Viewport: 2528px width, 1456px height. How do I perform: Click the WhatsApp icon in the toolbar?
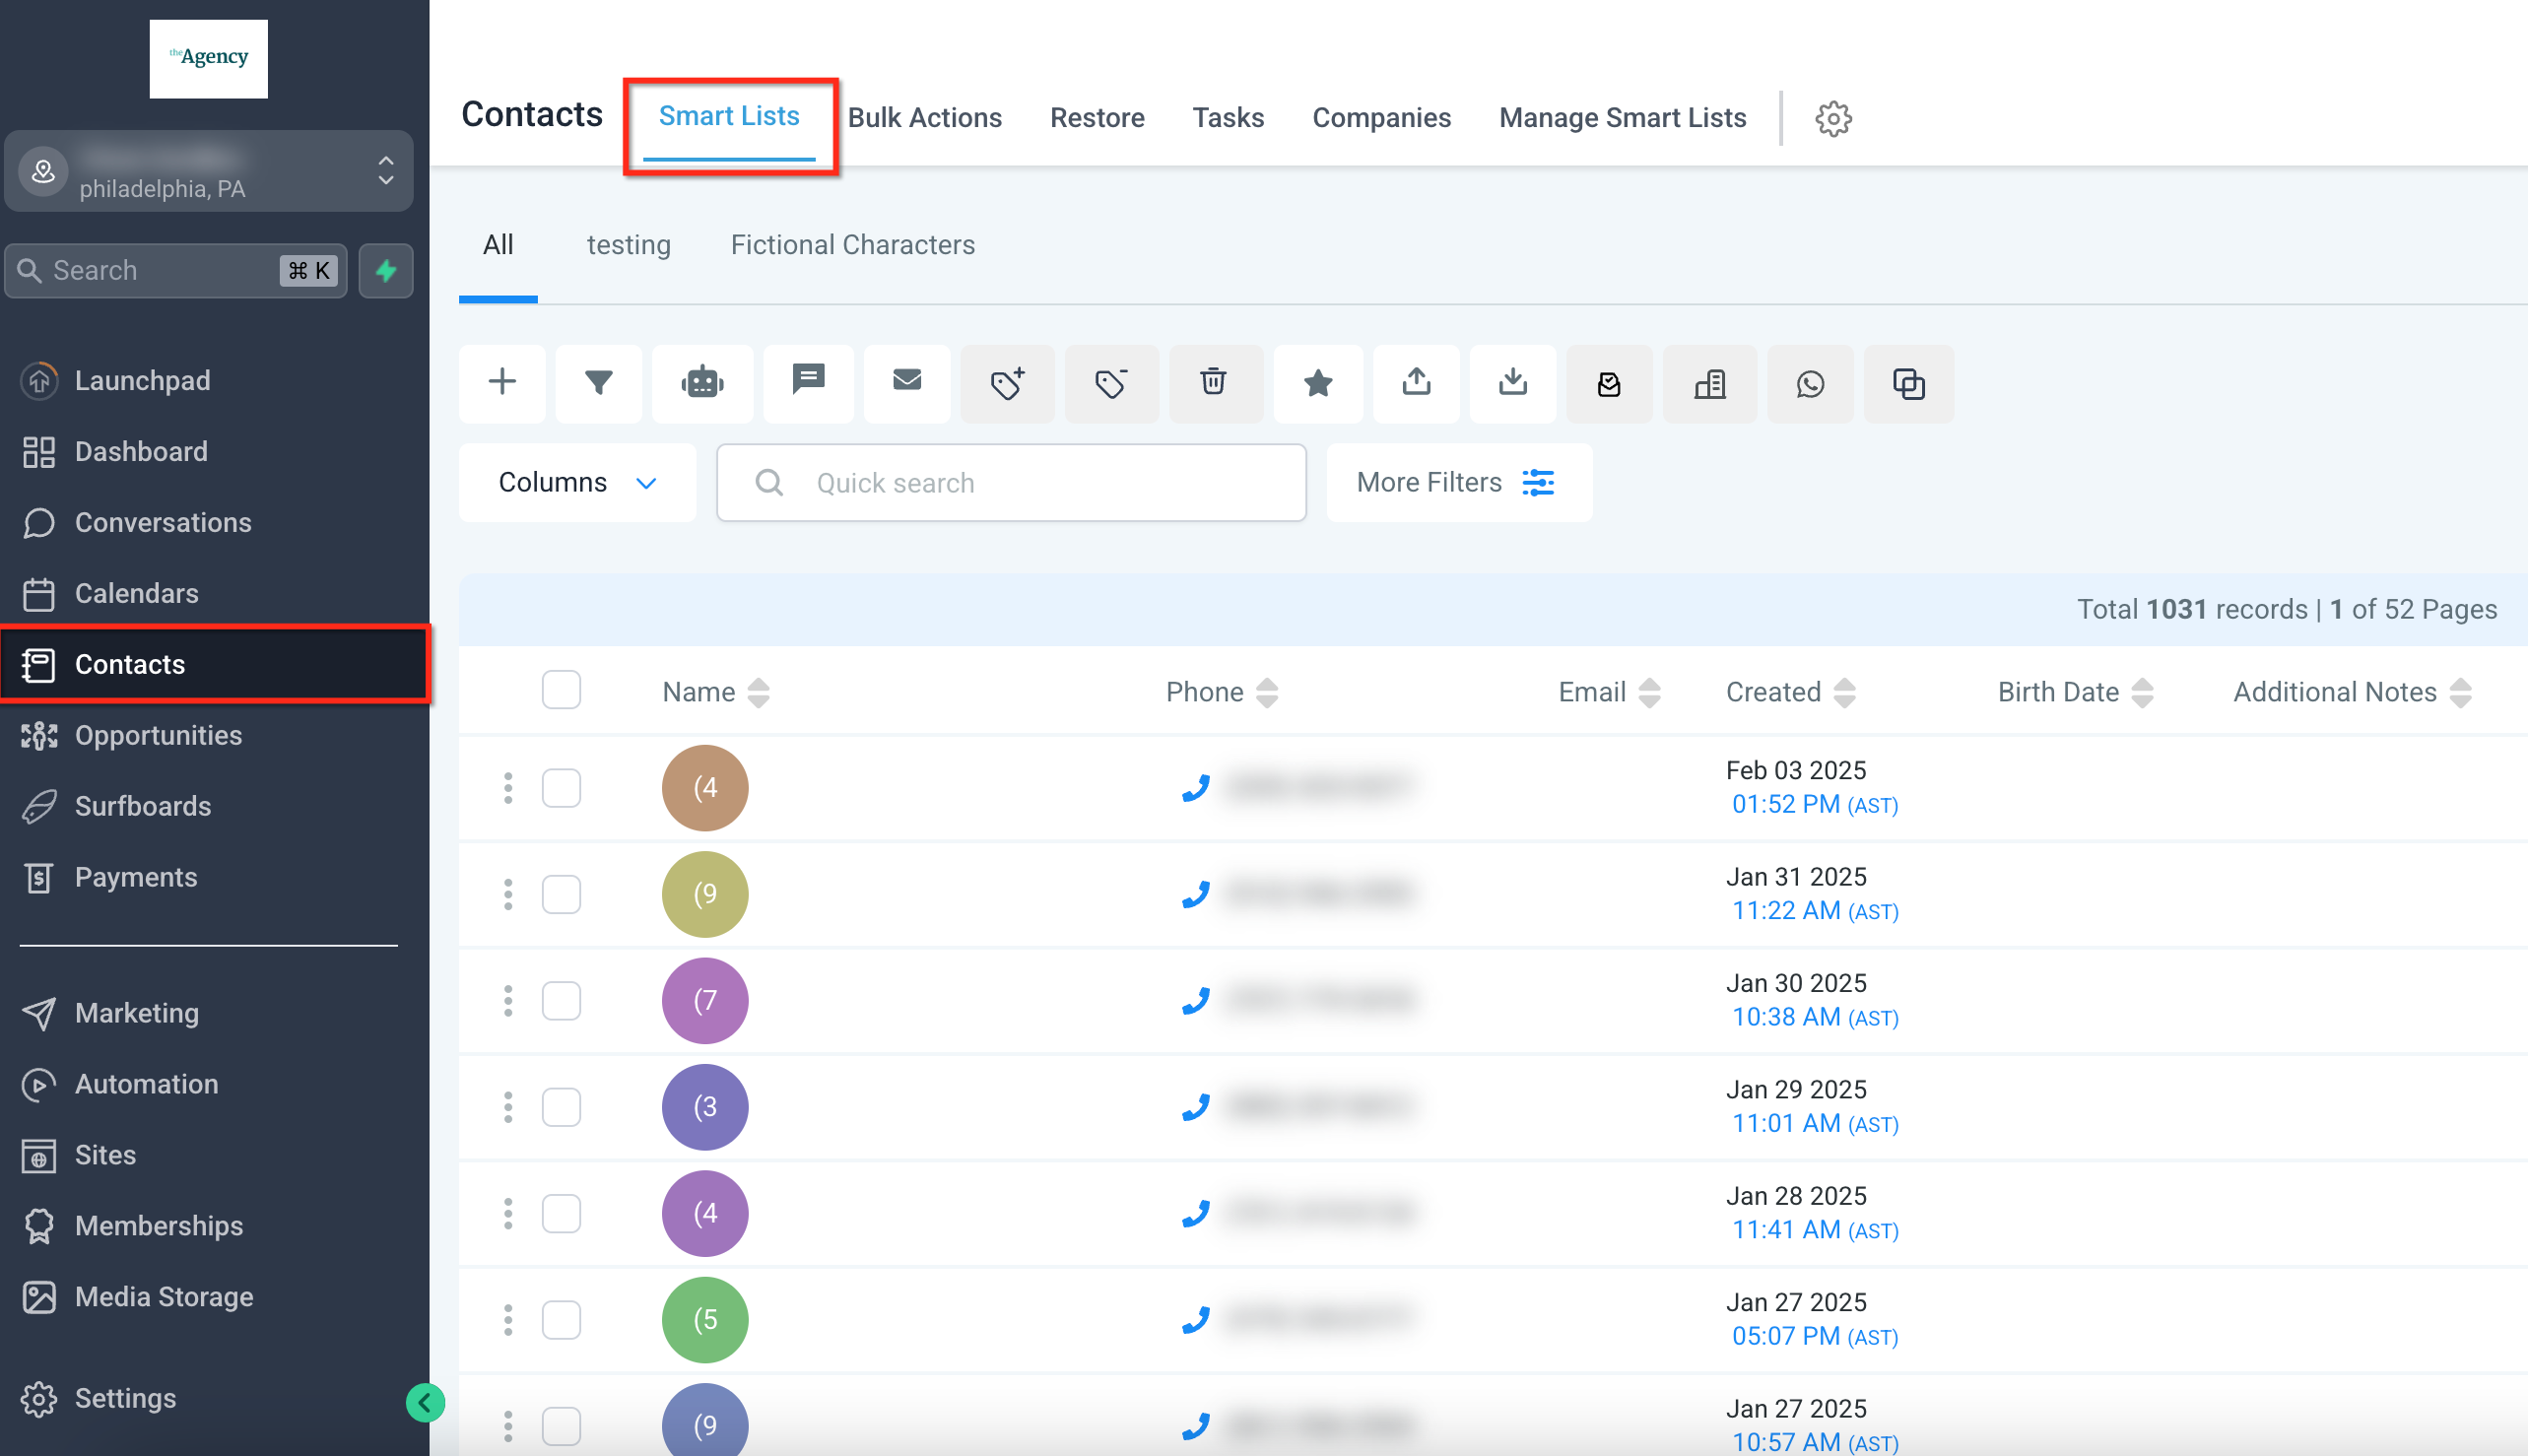pos(1809,384)
